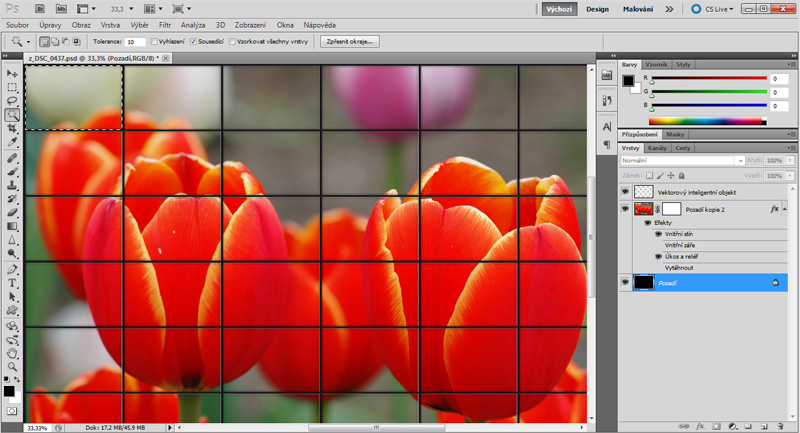Hide the Vektorový inteligentní objekt layer
The image size is (800, 433).
pos(625,191)
